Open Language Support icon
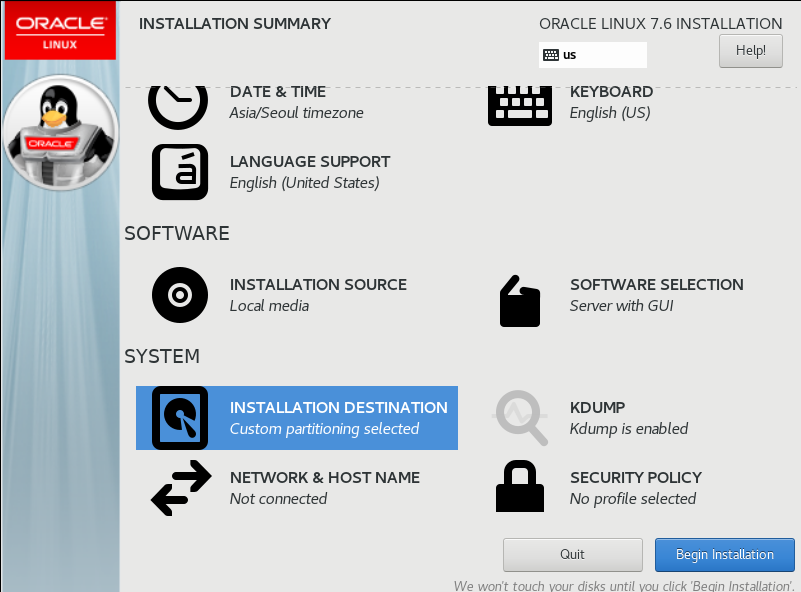Viewport: 801px width, 592px height. 180,172
